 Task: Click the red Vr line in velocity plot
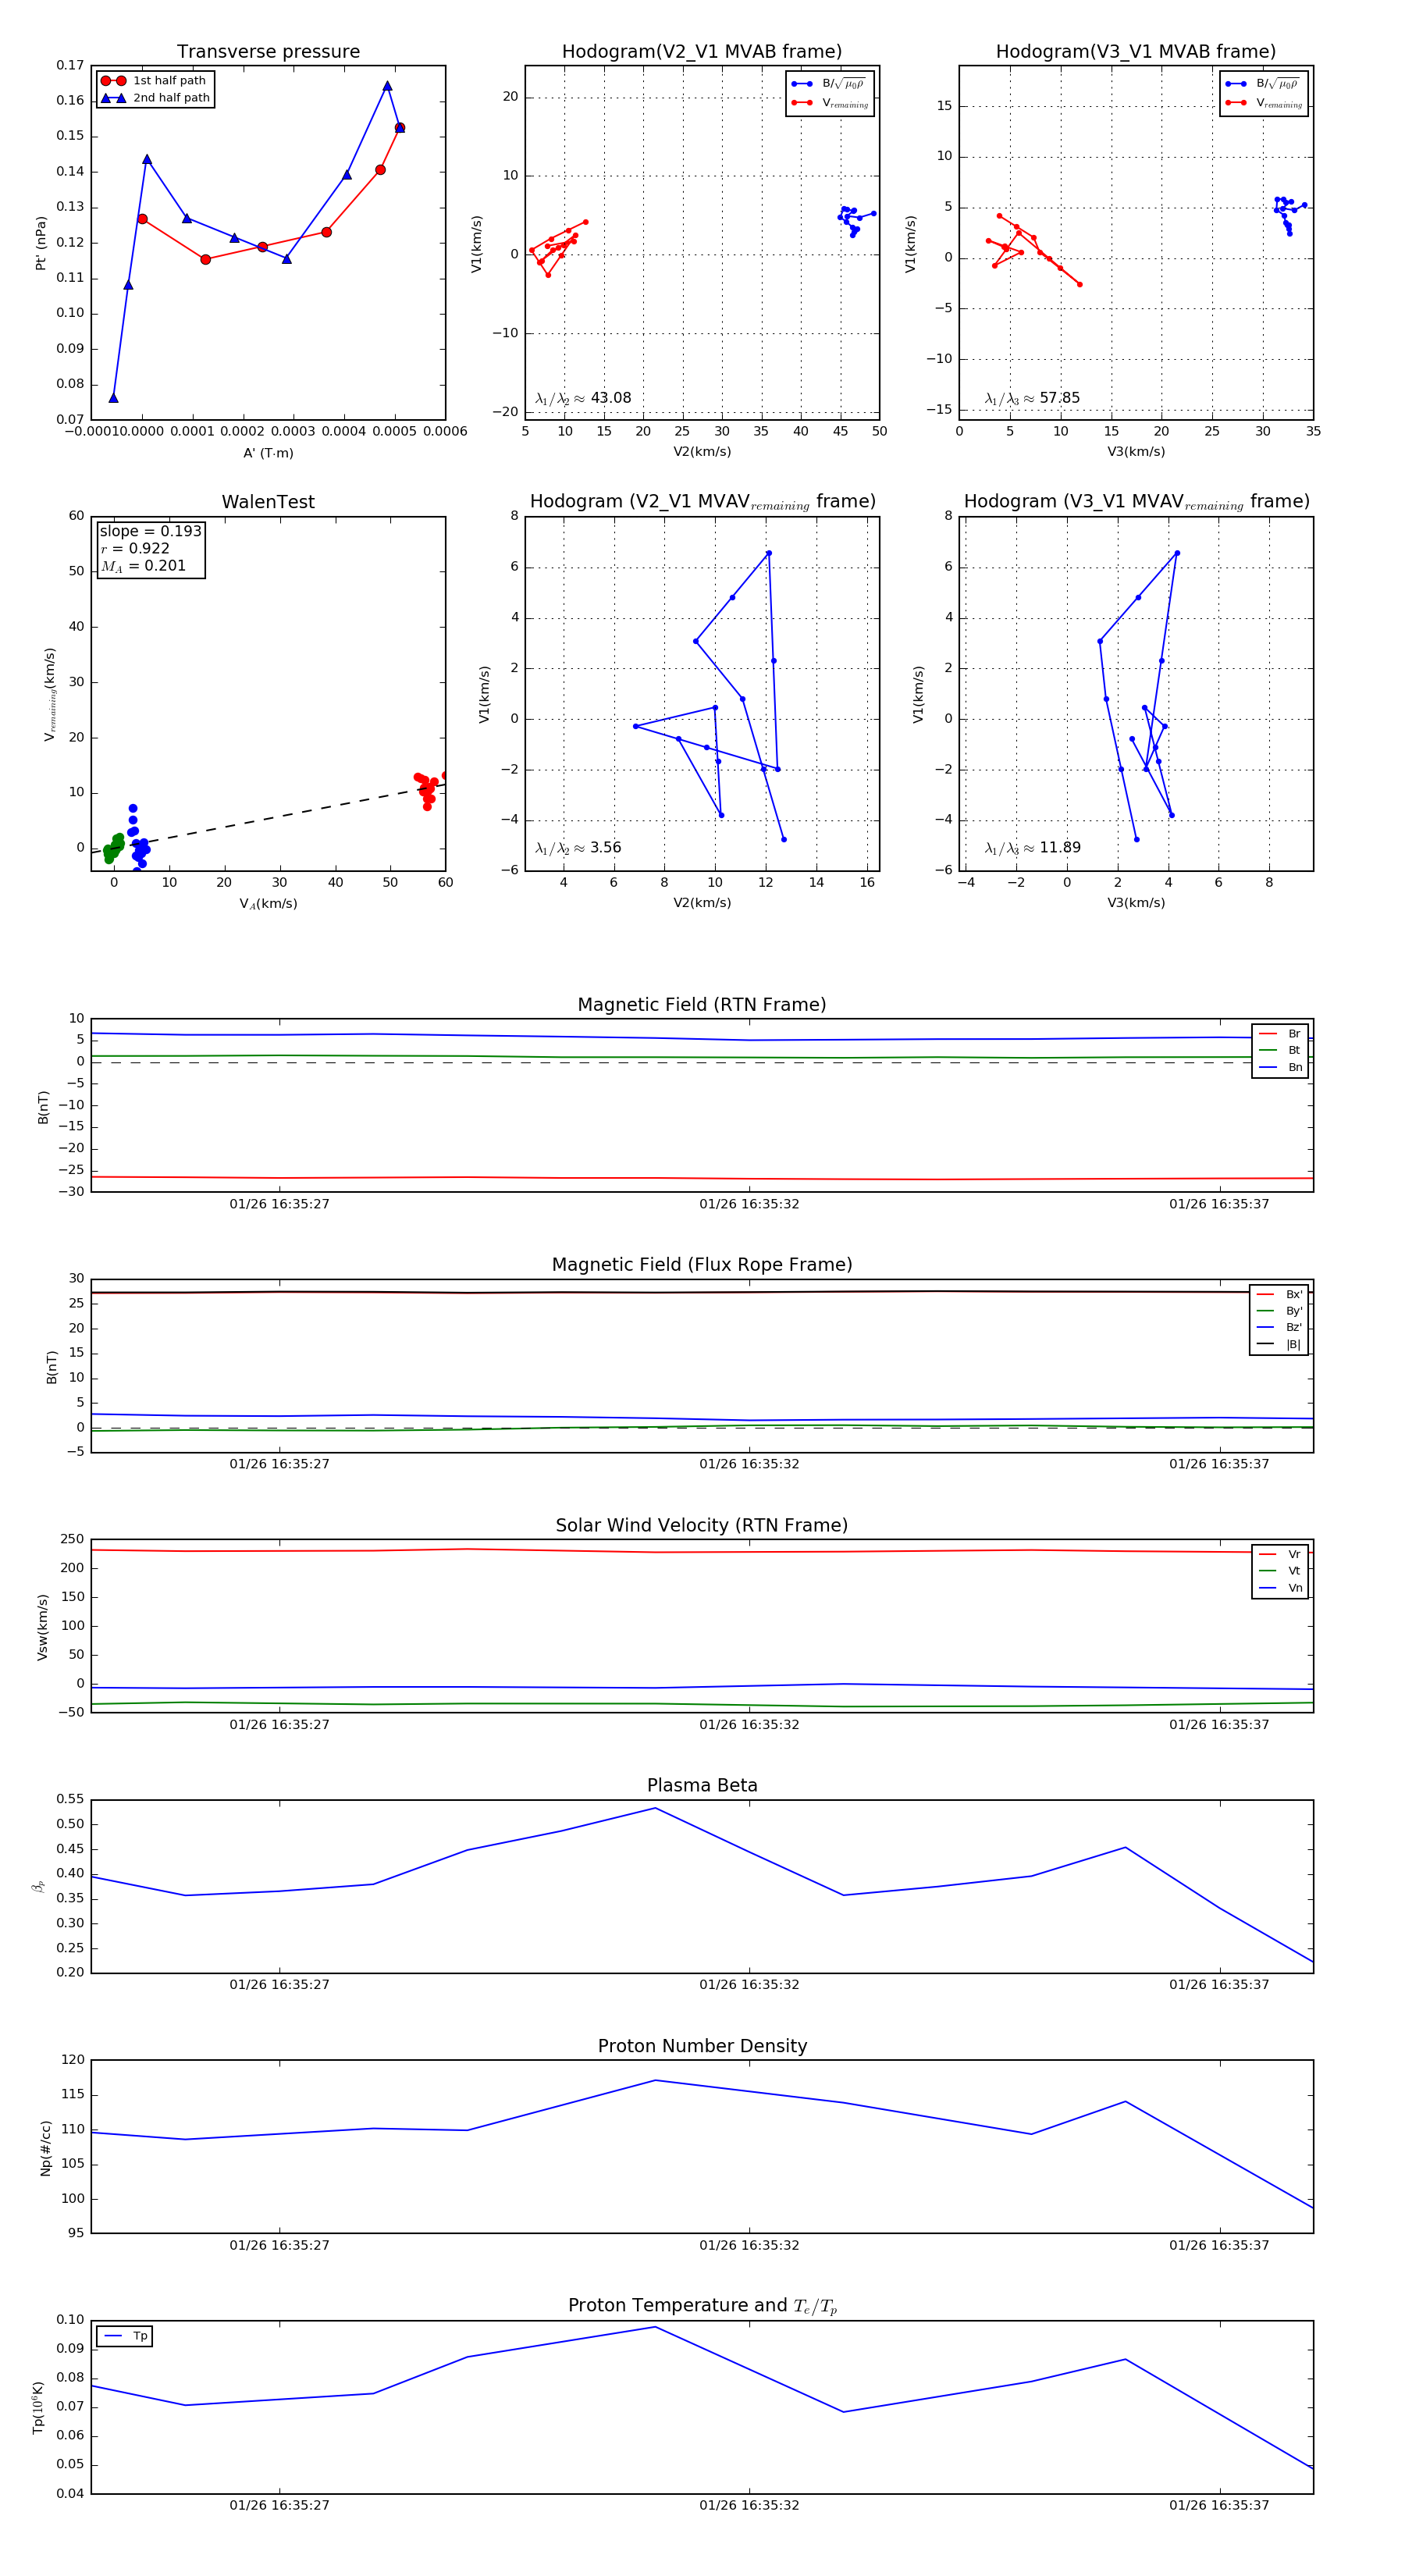click(x=702, y=1551)
